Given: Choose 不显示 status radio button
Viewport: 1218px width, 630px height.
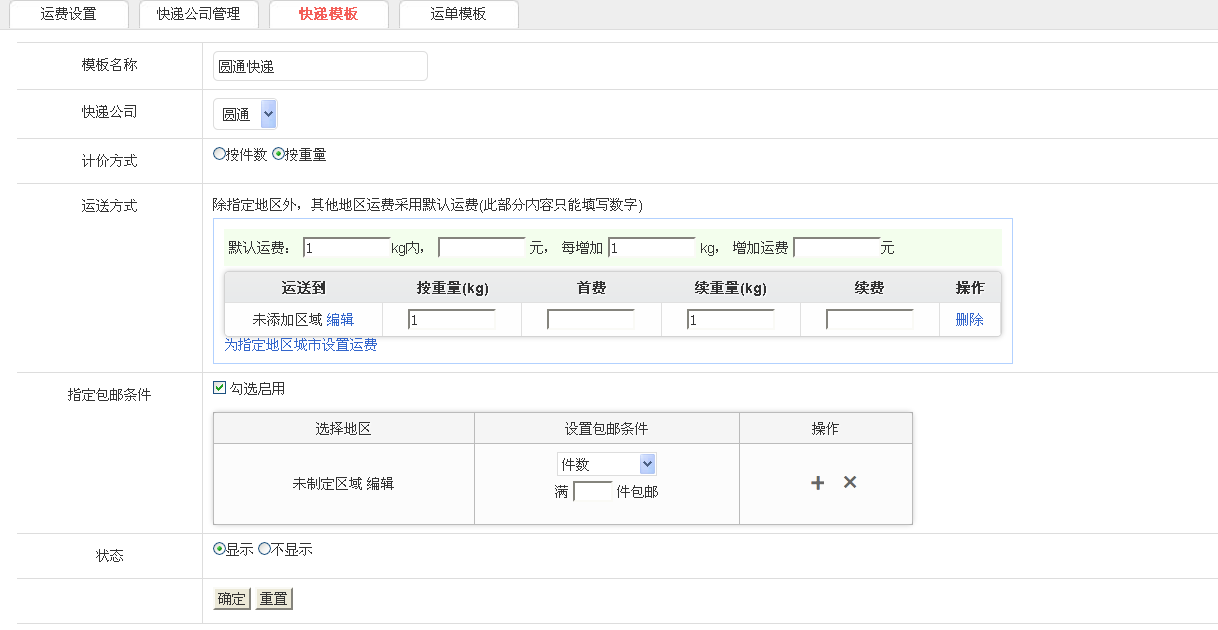Looking at the screenshot, I should coord(264,549).
